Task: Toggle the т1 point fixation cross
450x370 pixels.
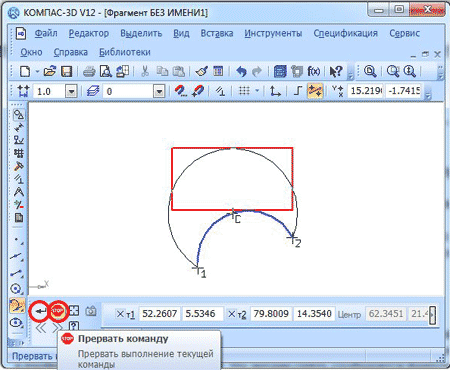Action: [120, 314]
